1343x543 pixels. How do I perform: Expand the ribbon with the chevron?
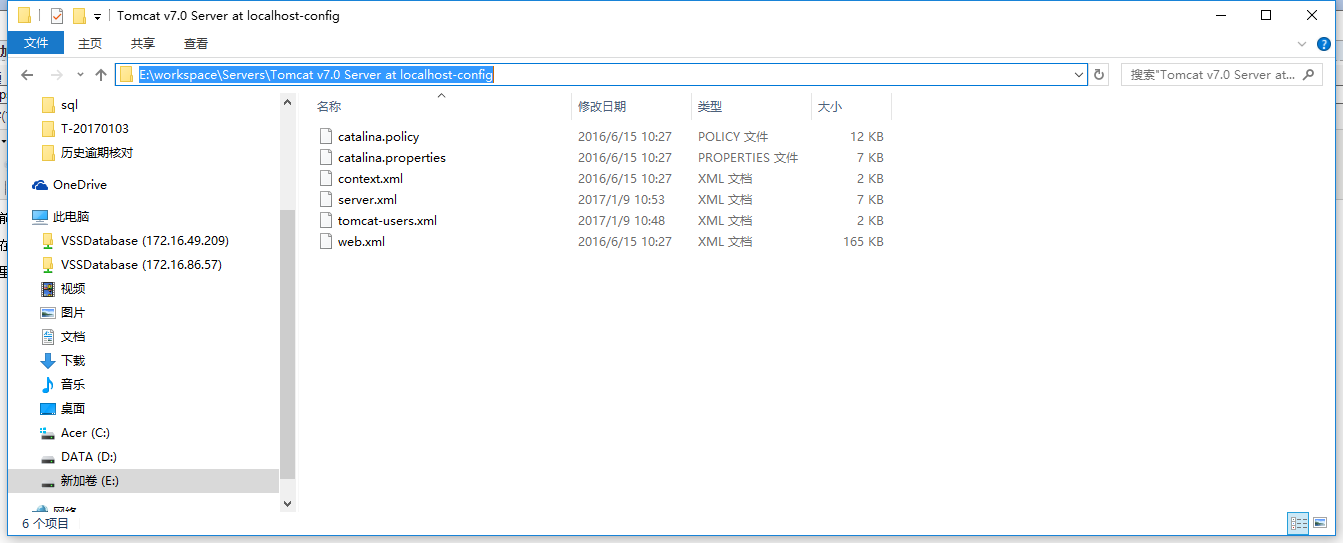click(x=1302, y=44)
